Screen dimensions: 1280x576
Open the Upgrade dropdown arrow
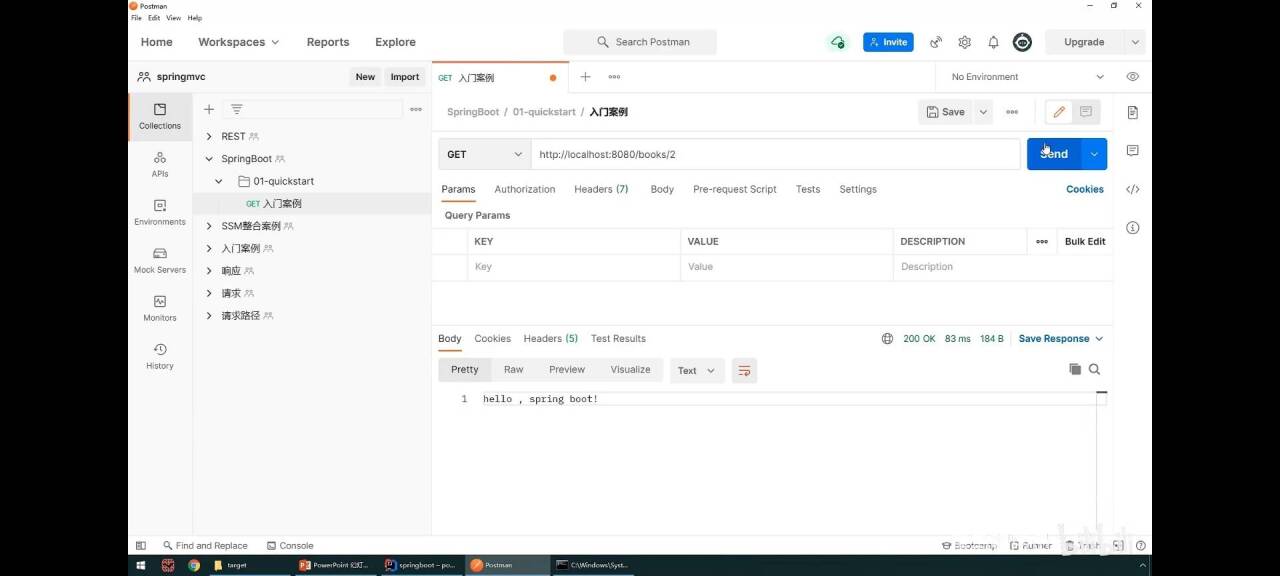tap(1135, 42)
